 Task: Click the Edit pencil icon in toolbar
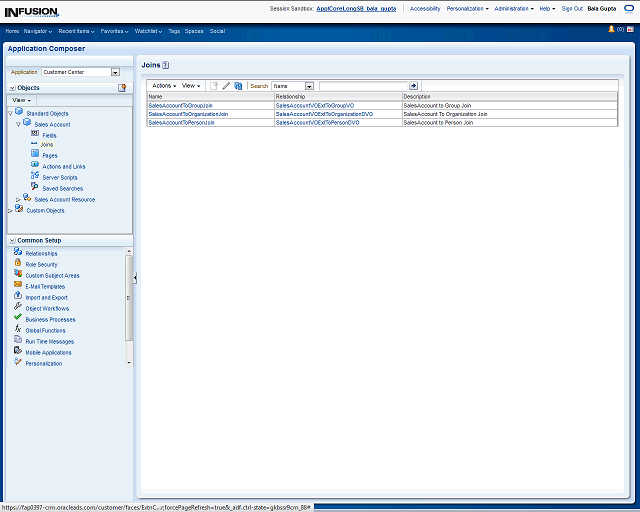click(226, 86)
